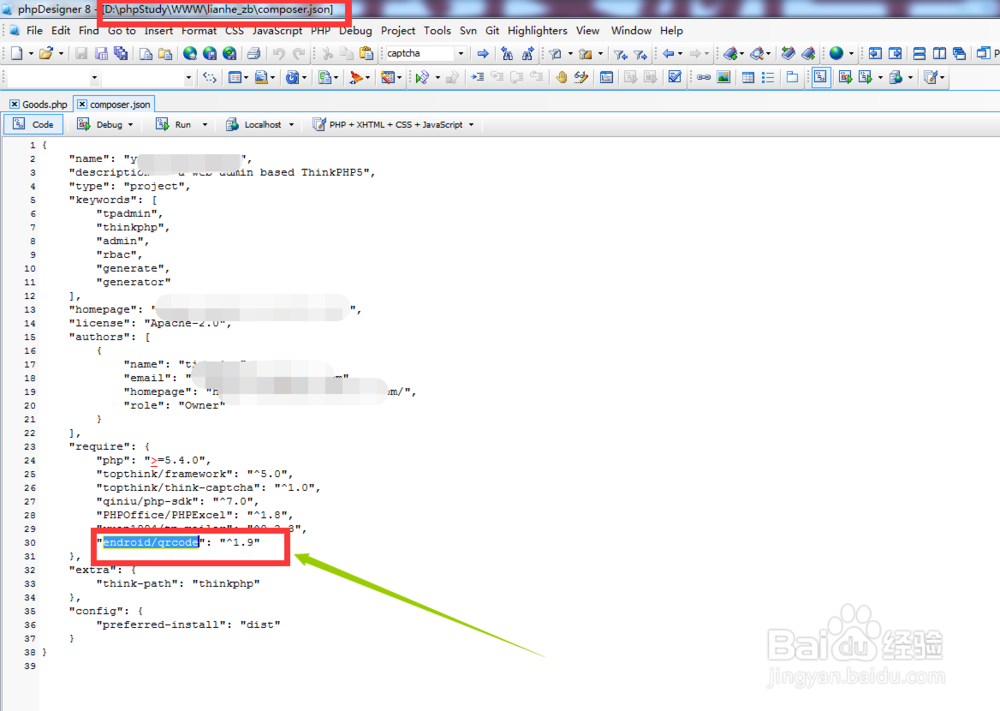Click the "topthink/framework" text on line 25
Viewport: 1000px width, 711px height.
(x=165, y=474)
